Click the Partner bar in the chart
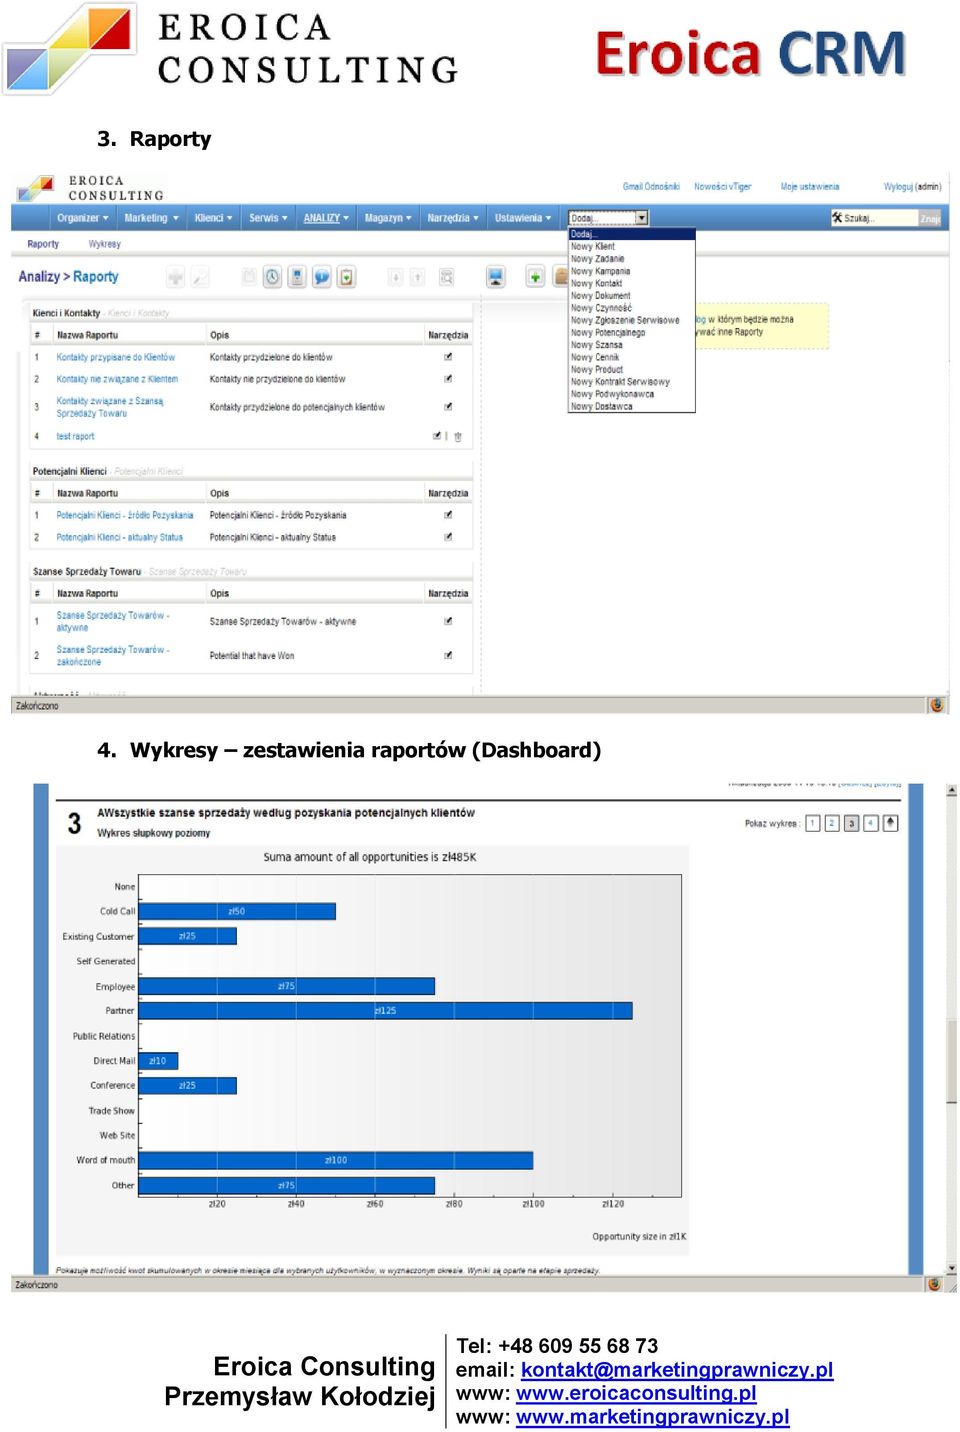This screenshot has width=960, height=1432. coord(385,1011)
